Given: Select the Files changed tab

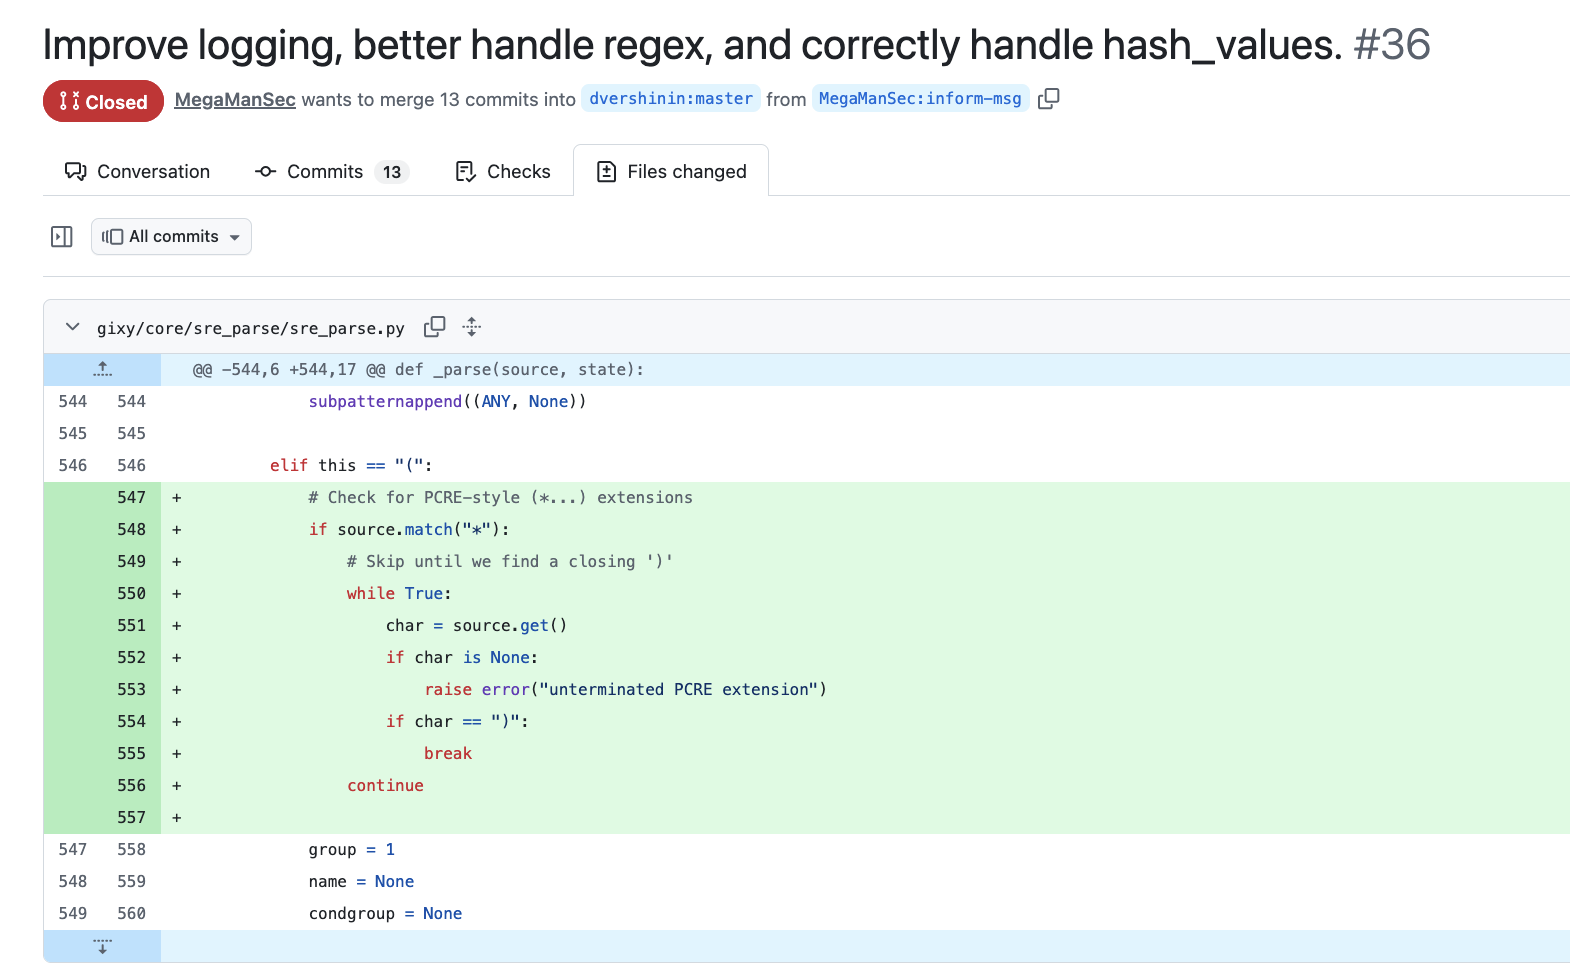Looking at the screenshot, I should [x=671, y=172].
